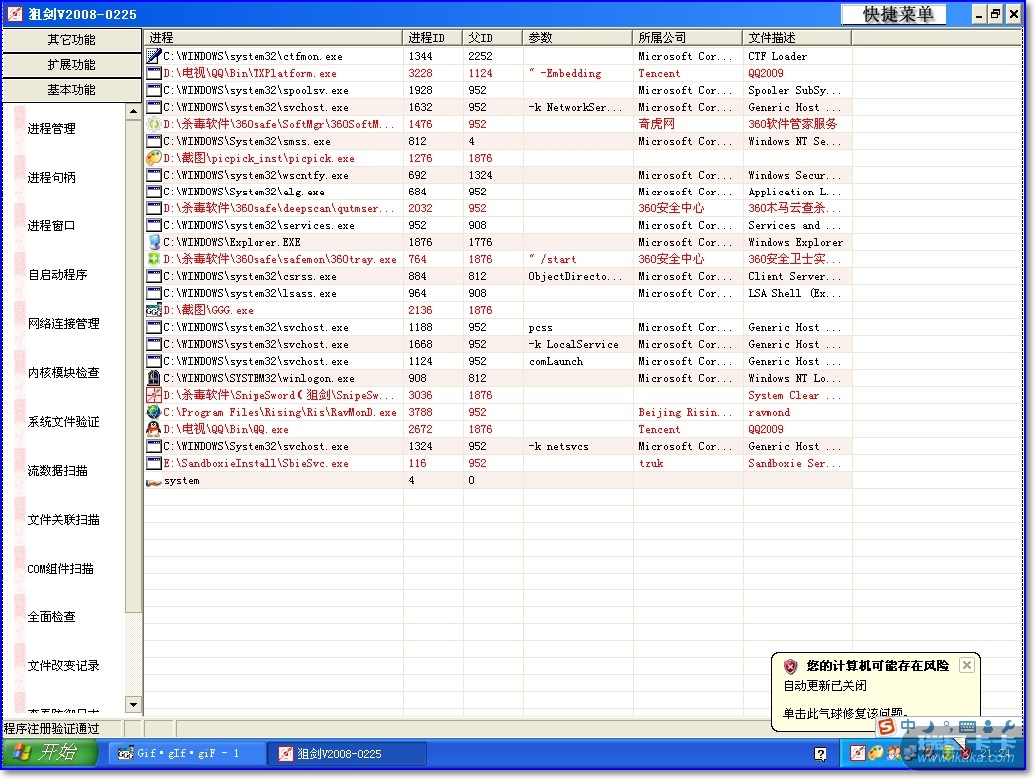Viewport: 1035px width, 779px height.
Task: Close the computer risk balloon
Action: [966, 665]
